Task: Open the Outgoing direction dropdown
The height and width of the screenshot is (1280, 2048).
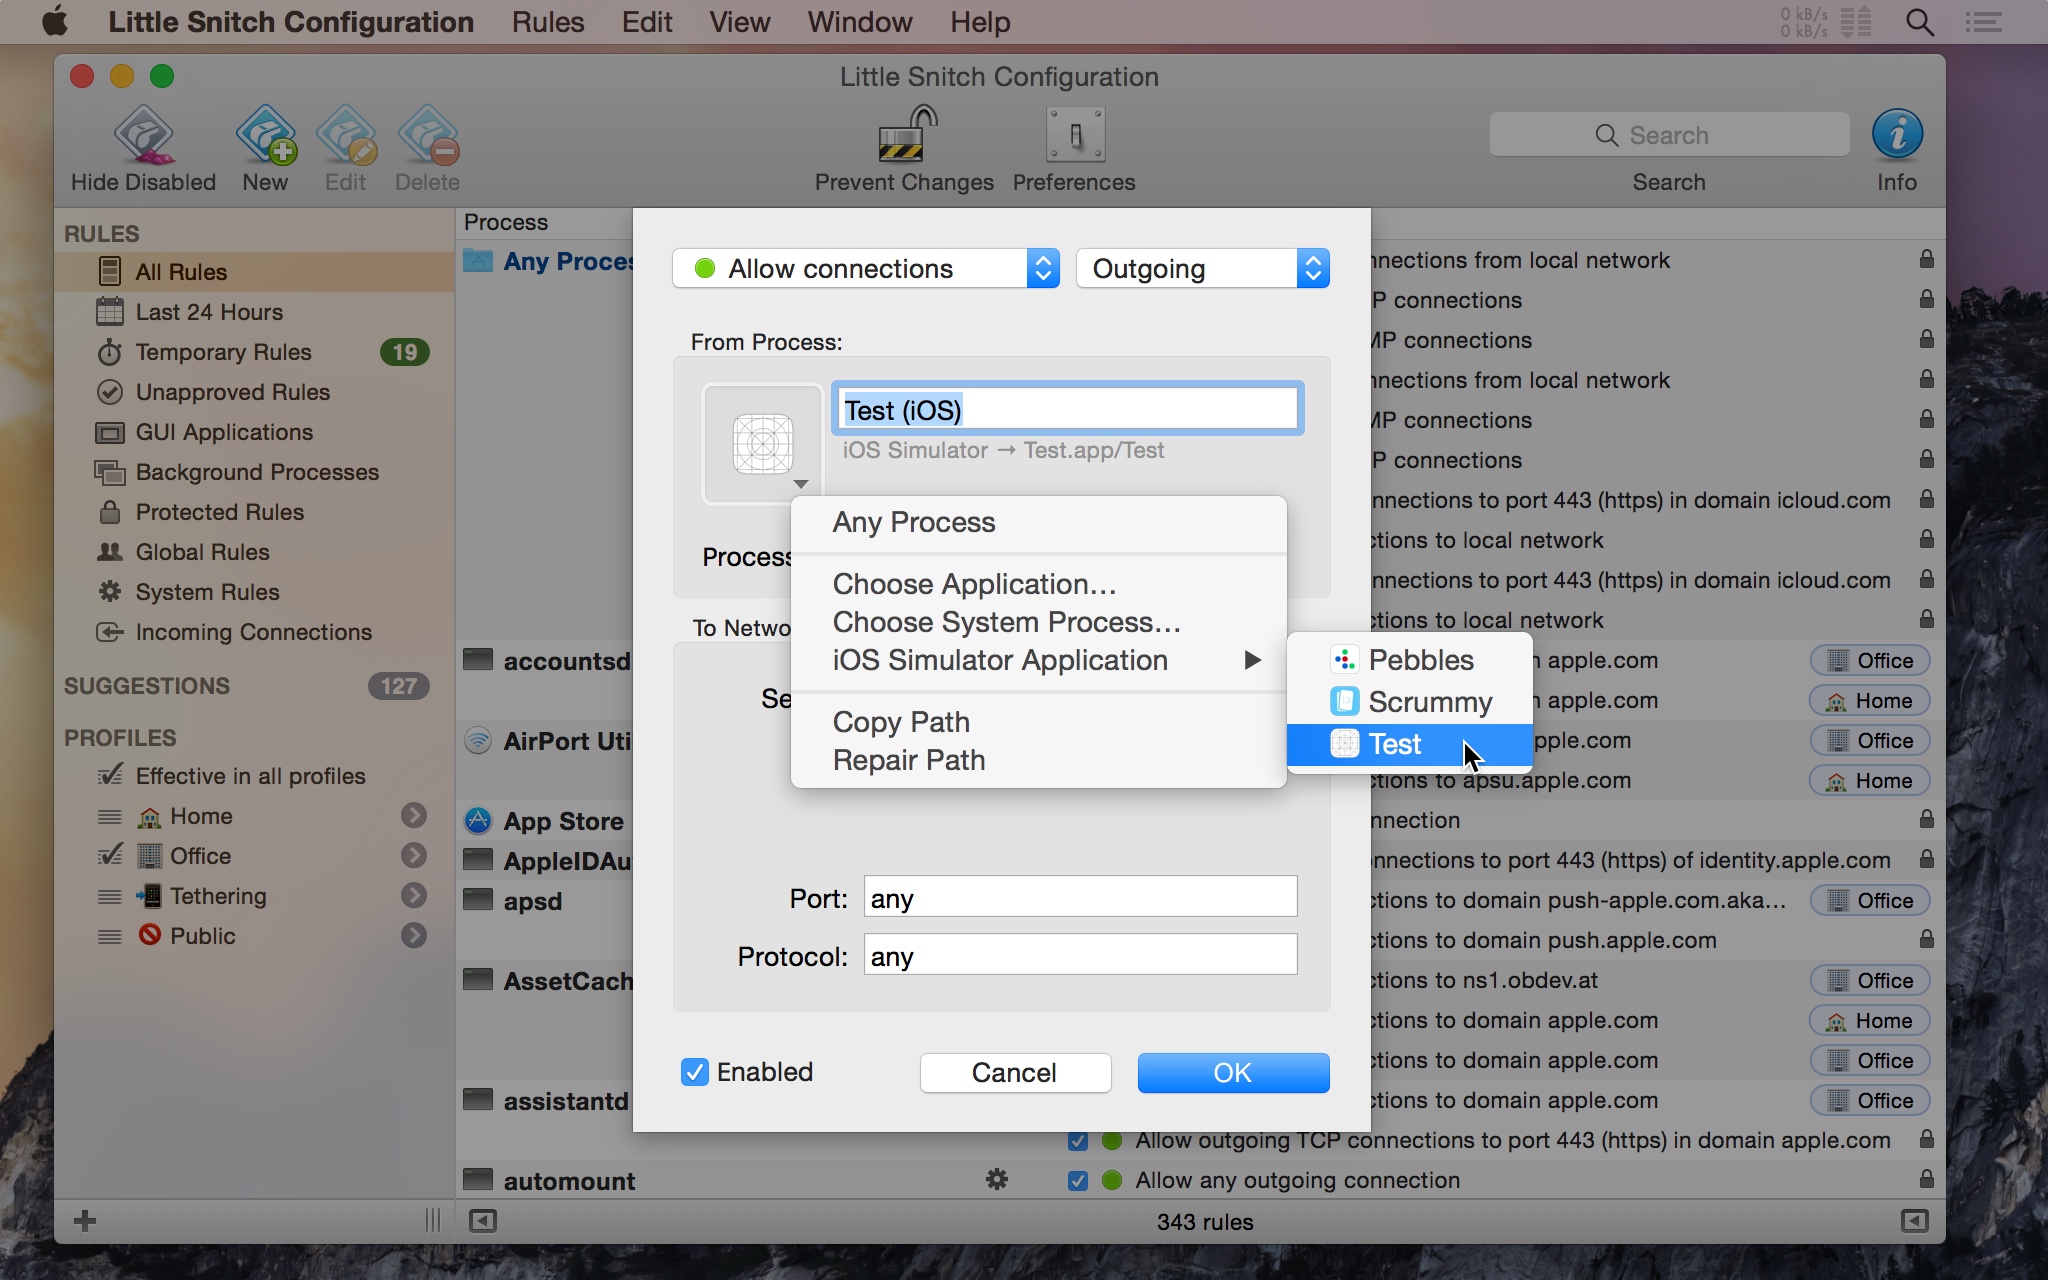Action: pos(1203,269)
